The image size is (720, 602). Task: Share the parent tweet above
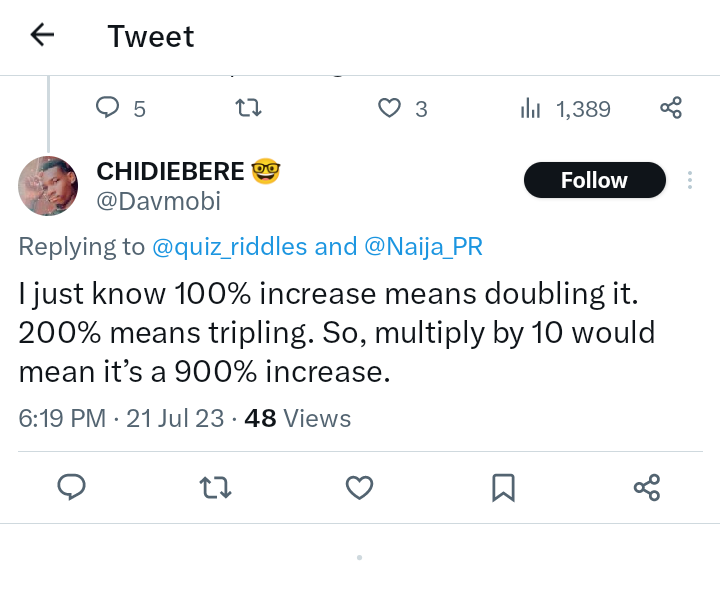[671, 108]
